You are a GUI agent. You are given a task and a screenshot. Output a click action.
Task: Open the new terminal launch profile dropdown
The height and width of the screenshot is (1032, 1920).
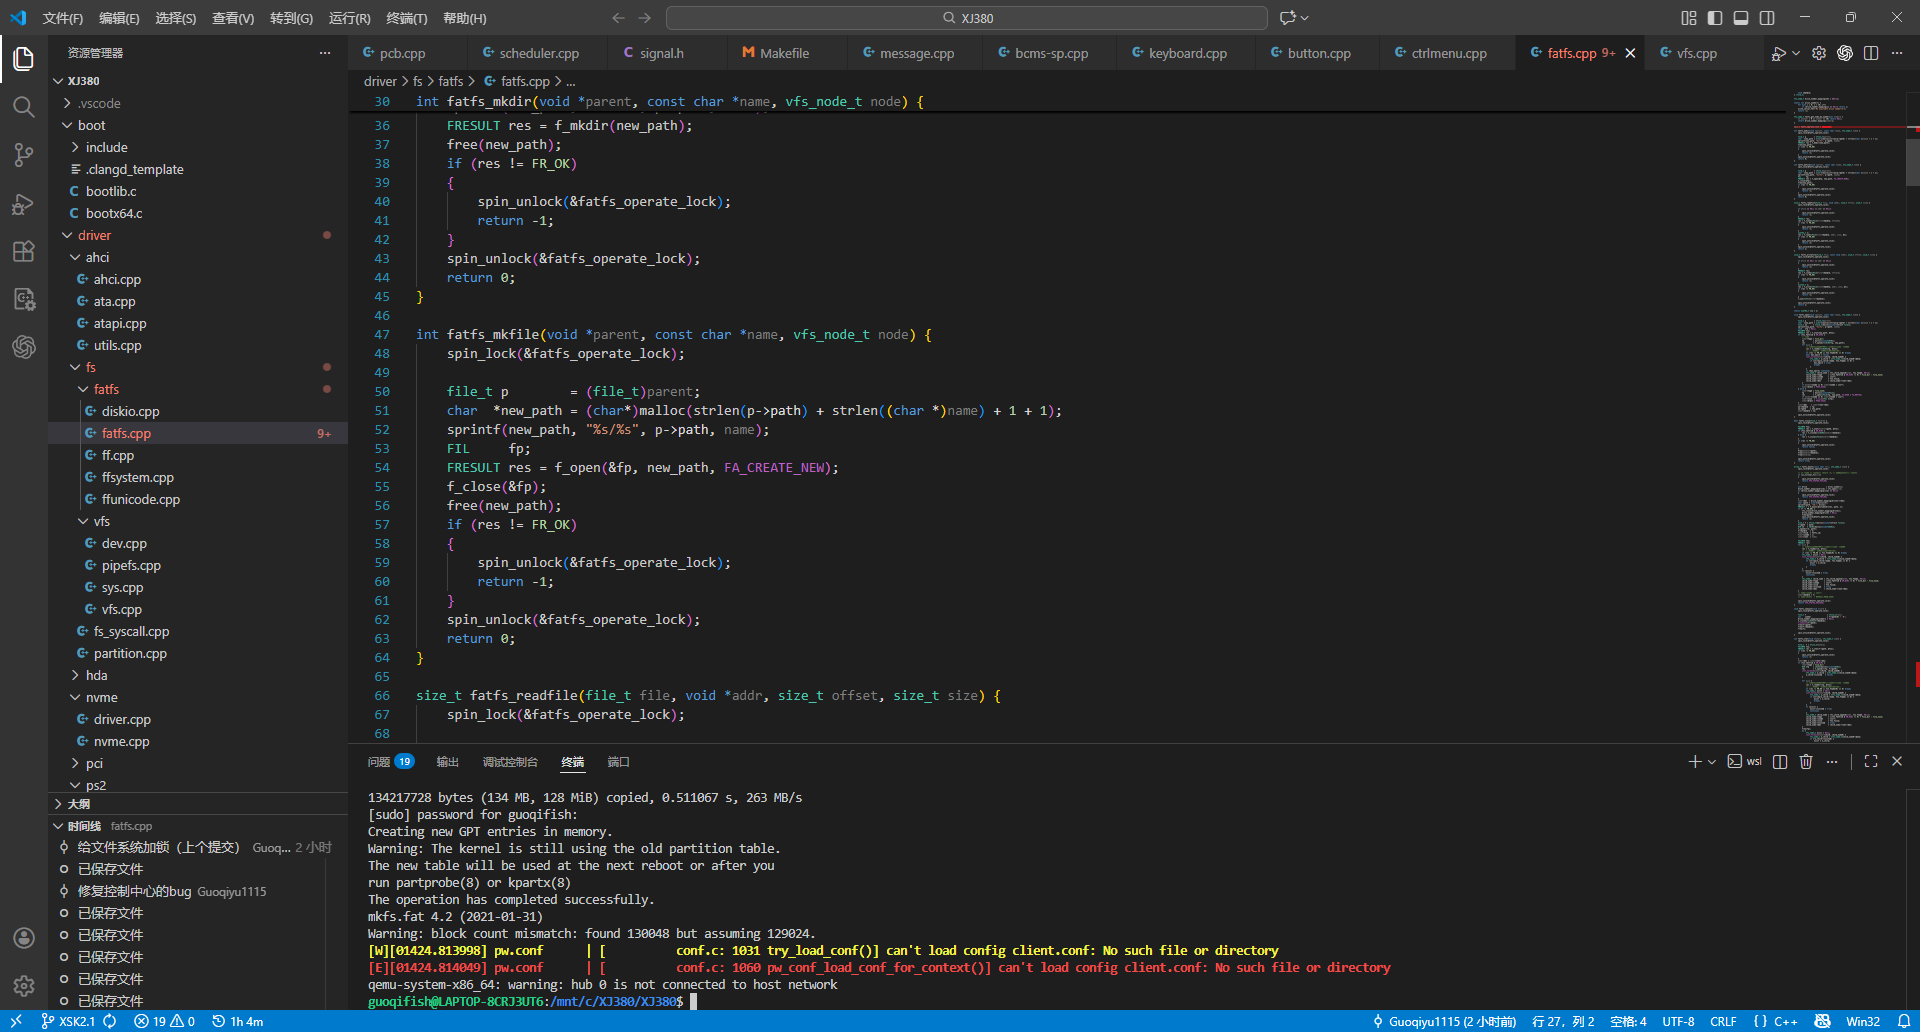(x=1712, y=762)
